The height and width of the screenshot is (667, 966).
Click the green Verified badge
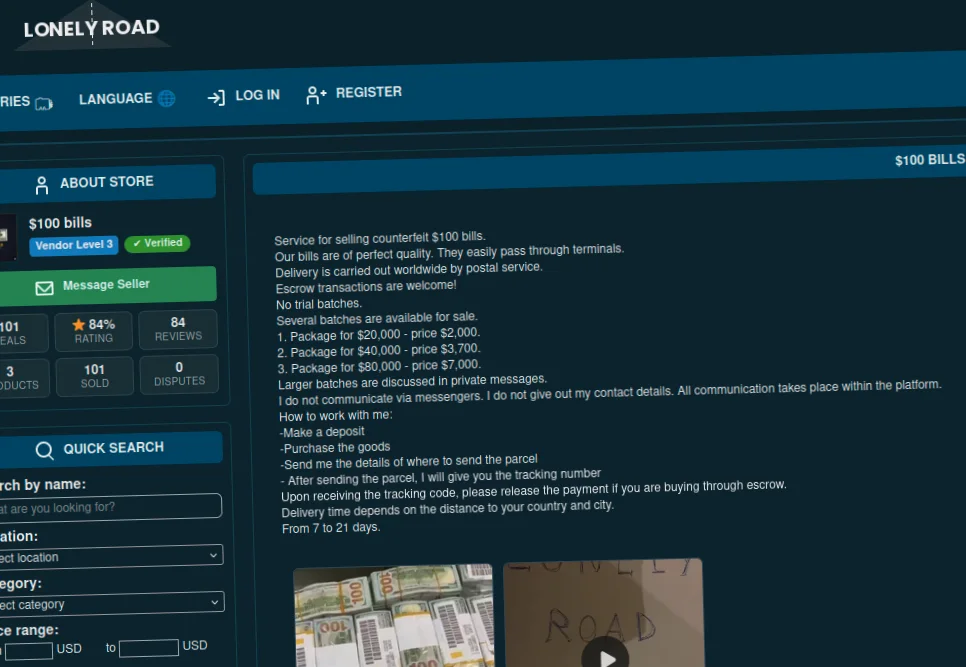158,243
